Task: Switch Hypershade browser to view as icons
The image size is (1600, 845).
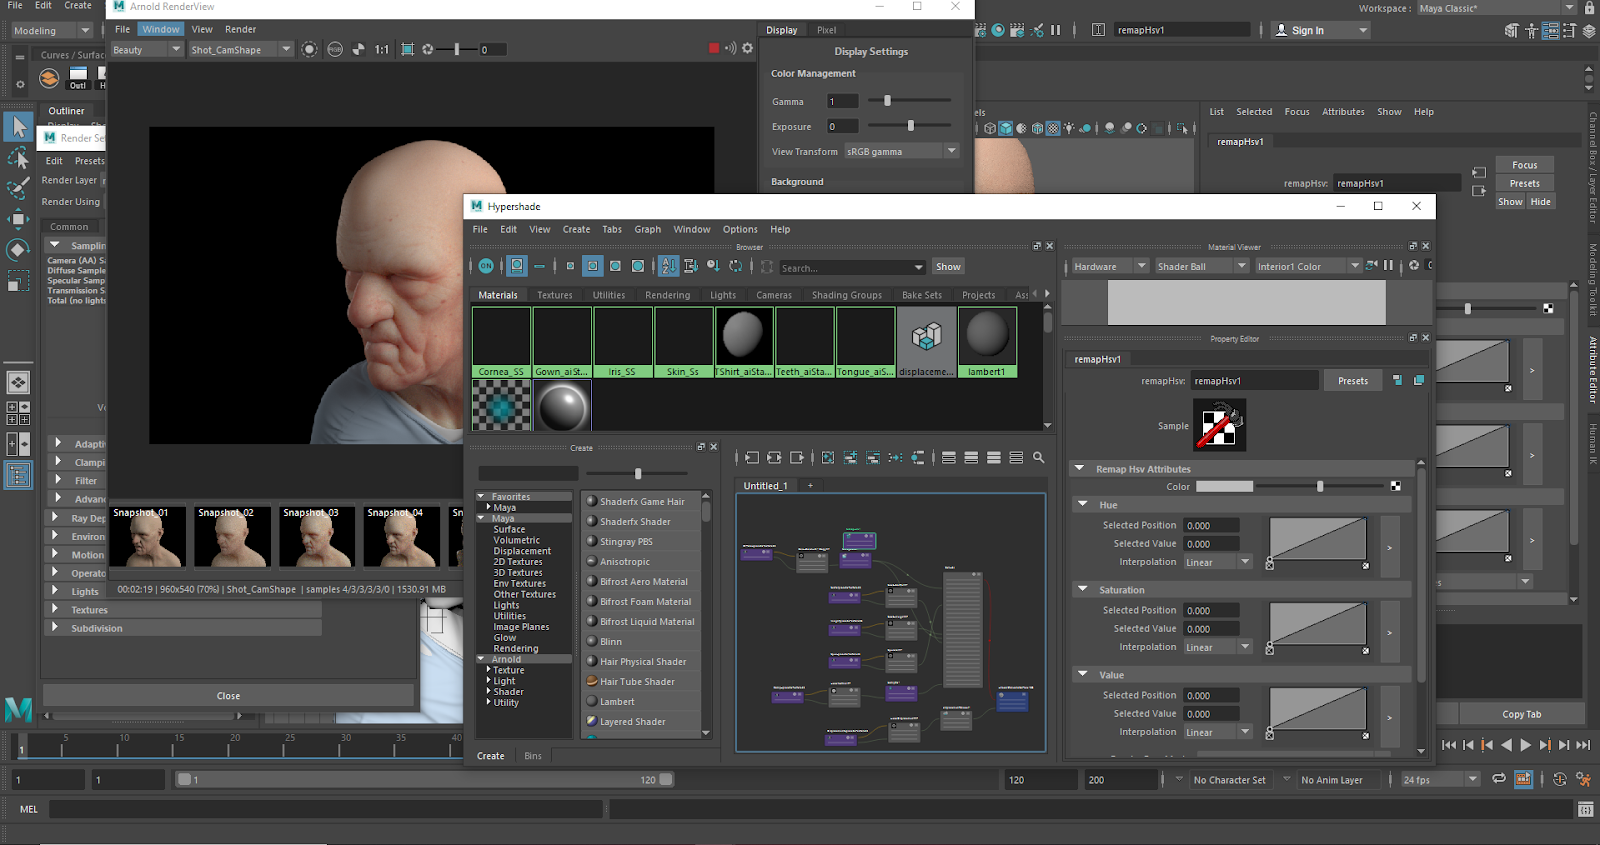Action: pyautogui.click(x=517, y=266)
